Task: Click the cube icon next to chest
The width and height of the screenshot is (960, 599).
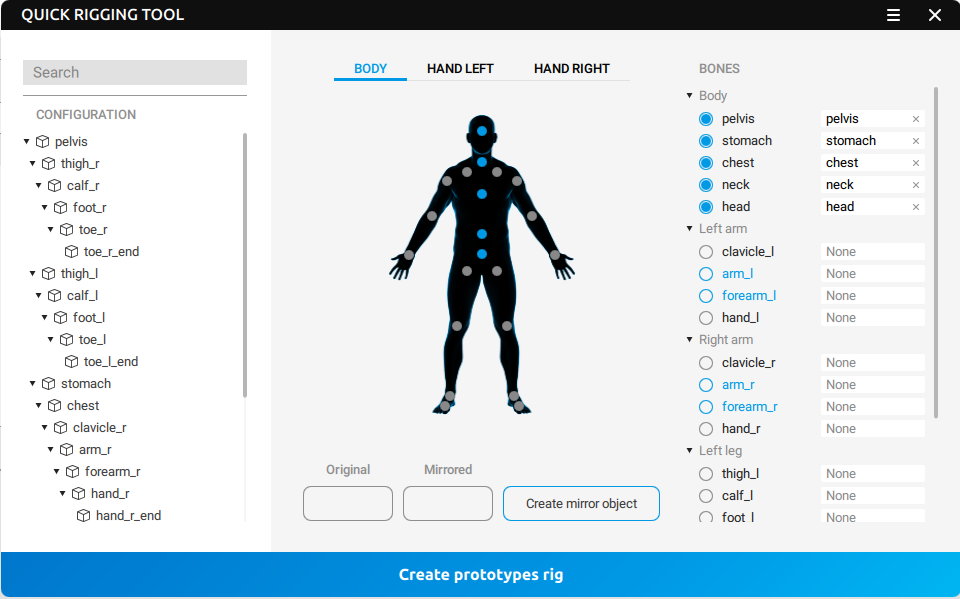Action: [54, 405]
